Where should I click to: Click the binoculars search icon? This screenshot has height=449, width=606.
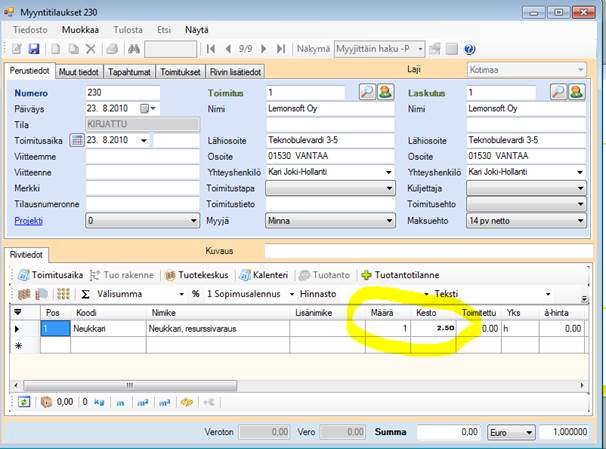point(133,49)
